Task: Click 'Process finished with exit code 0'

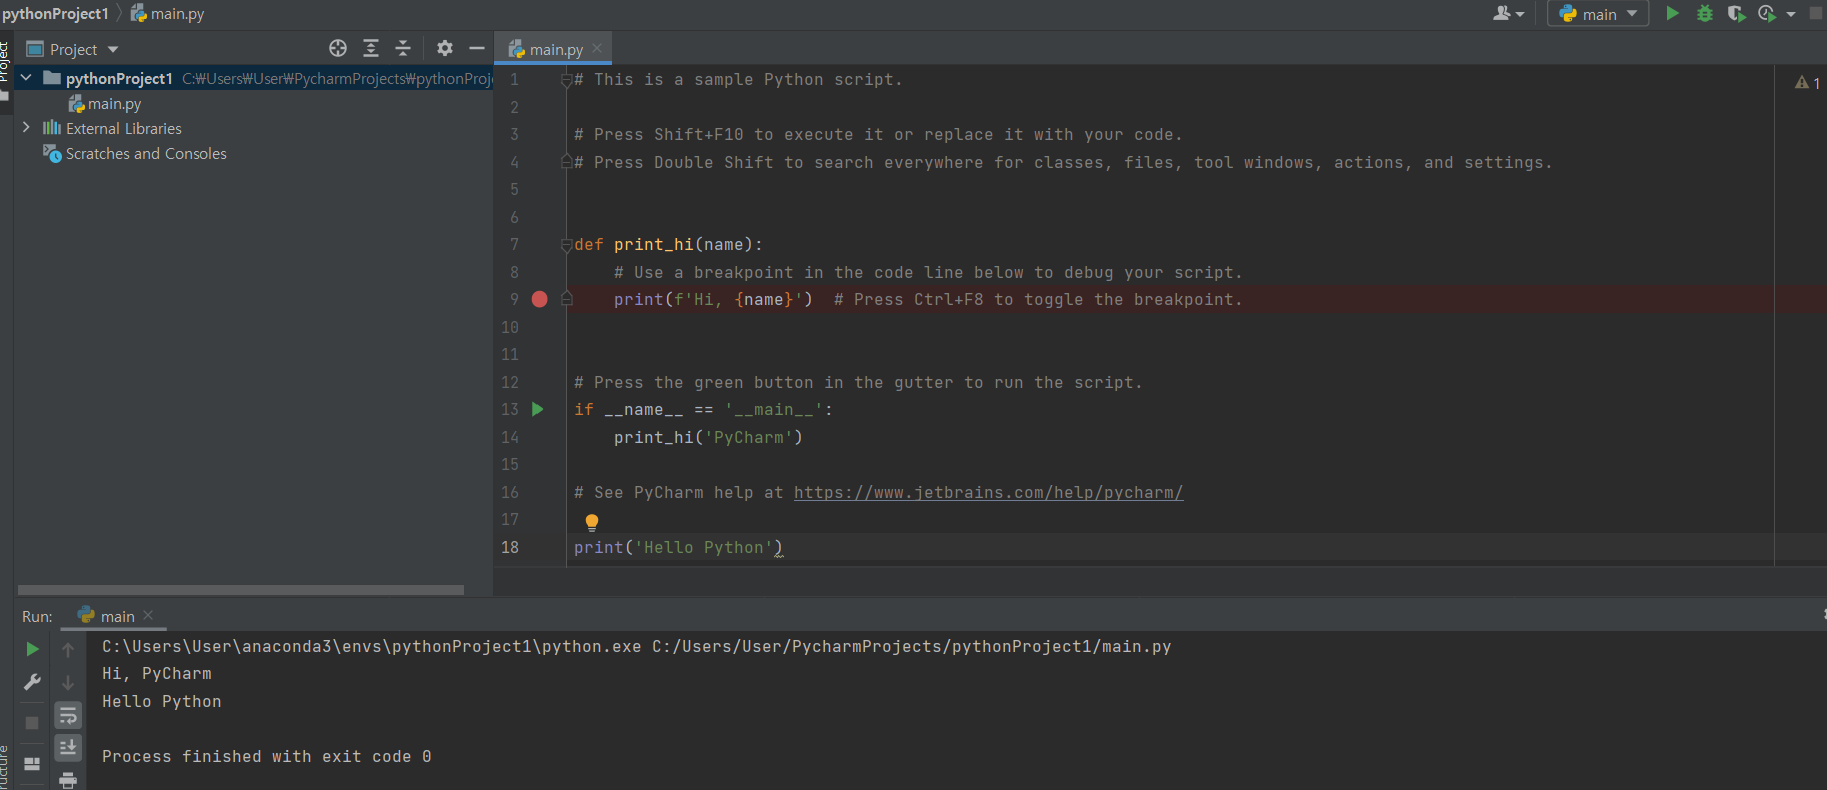Action: pos(266,756)
